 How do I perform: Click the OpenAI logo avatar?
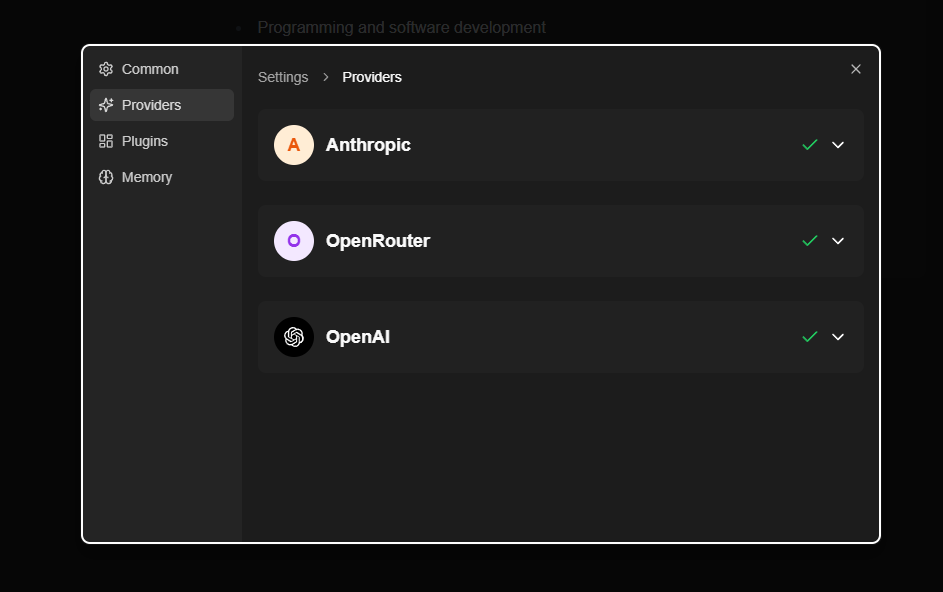[x=294, y=337]
